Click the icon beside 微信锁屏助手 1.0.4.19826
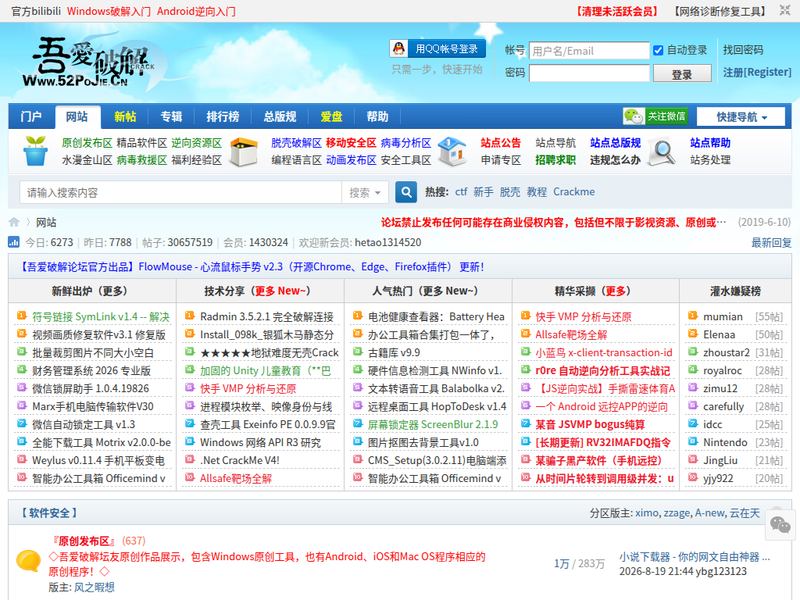The width and height of the screenshot is (800, 600). click(x=22, y=388)
